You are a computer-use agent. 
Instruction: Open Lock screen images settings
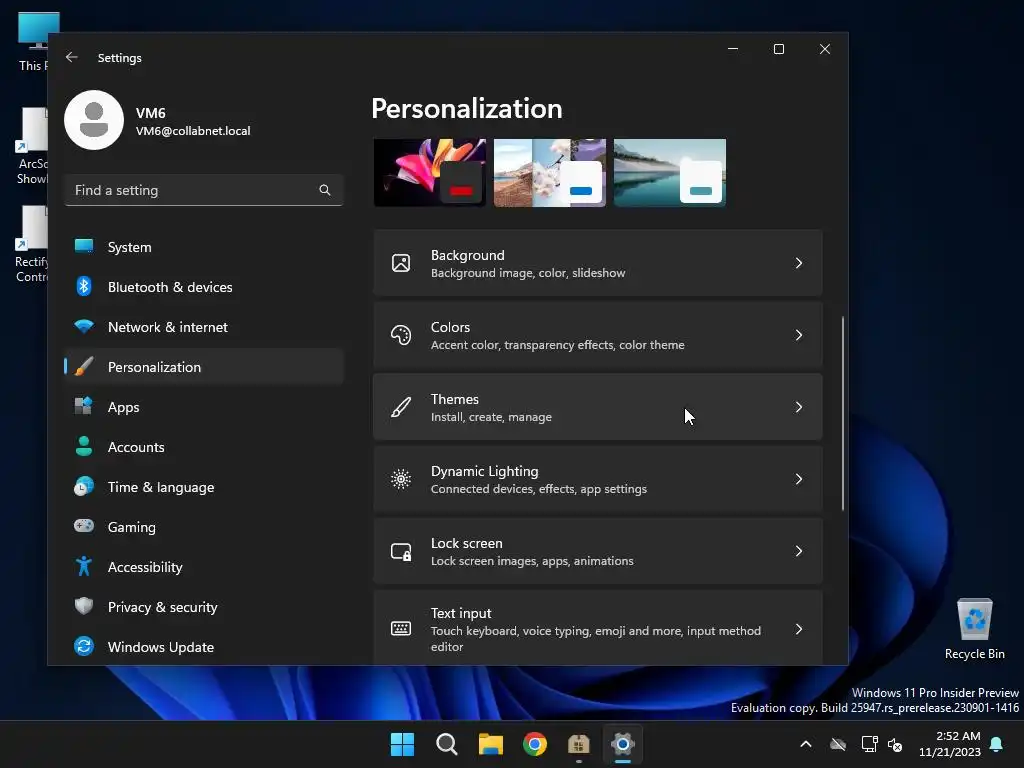point(598,551)
